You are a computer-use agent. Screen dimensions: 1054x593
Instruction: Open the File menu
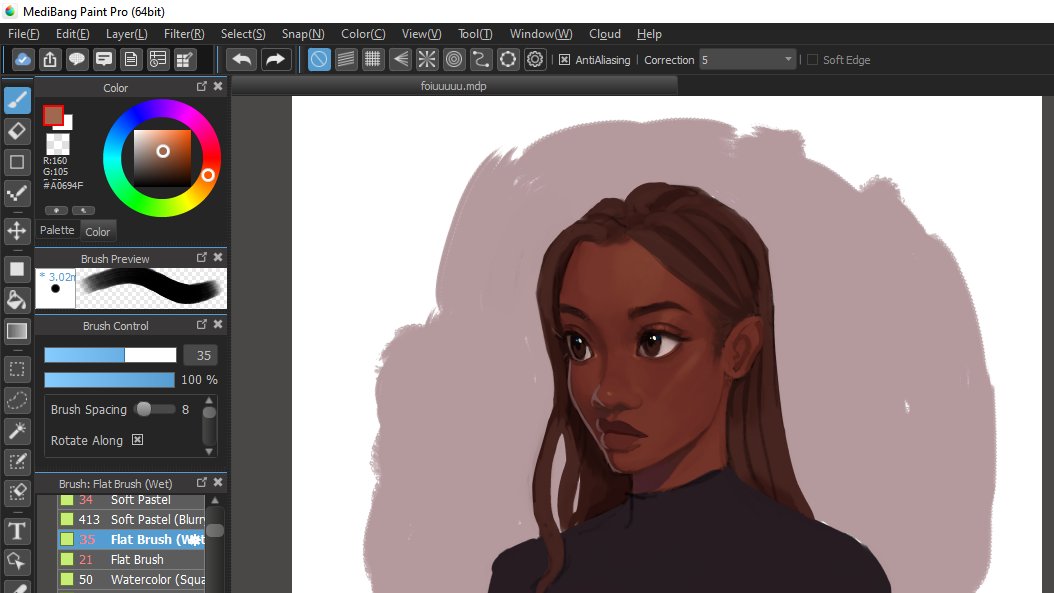tap(24, 34)
